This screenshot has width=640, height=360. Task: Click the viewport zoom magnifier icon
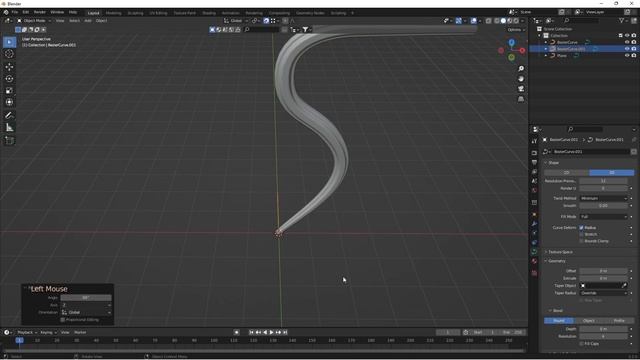521,69
